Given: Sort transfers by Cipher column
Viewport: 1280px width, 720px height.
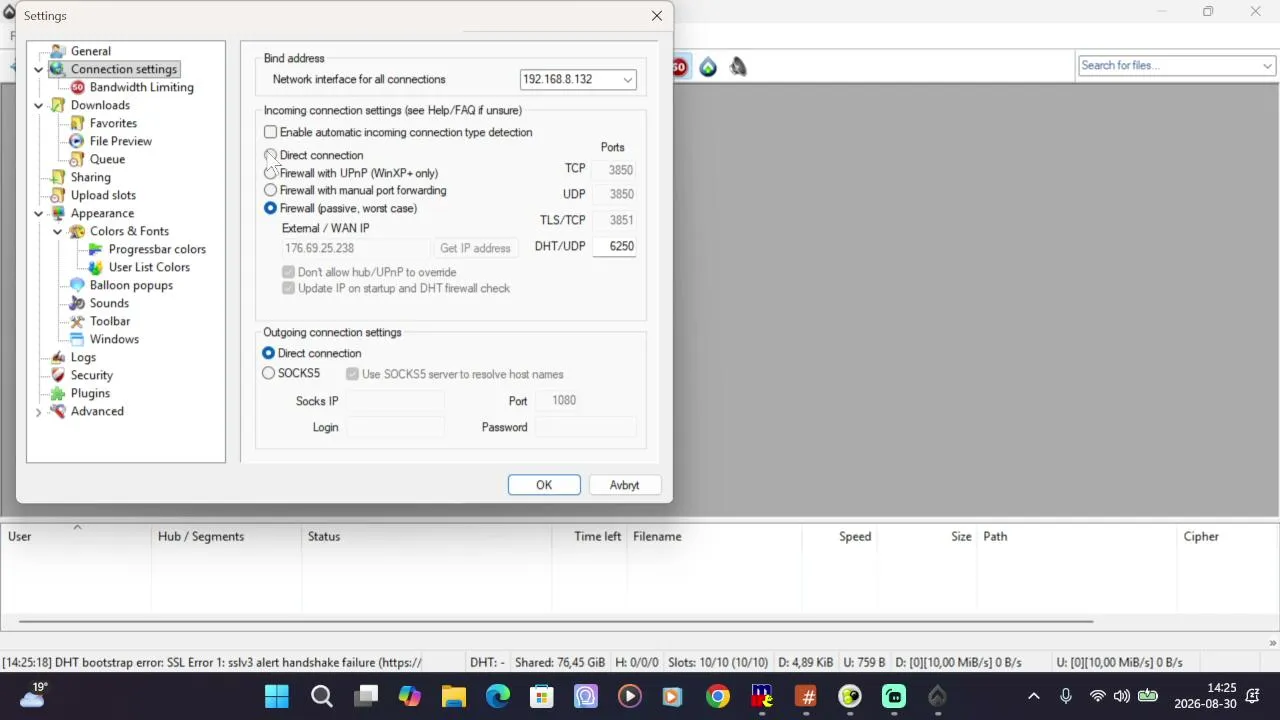Looking at the screenshot, I should [x=1228, y=537].
